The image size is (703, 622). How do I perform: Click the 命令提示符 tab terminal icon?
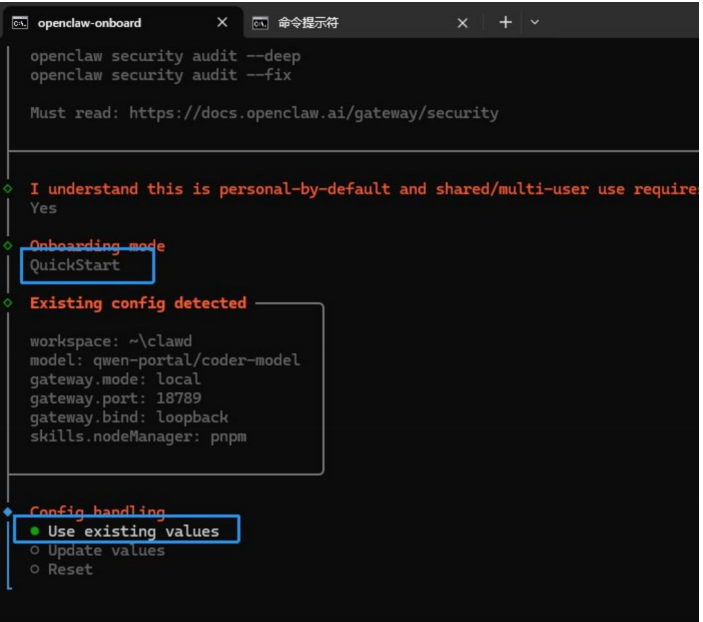coord(260,23)
